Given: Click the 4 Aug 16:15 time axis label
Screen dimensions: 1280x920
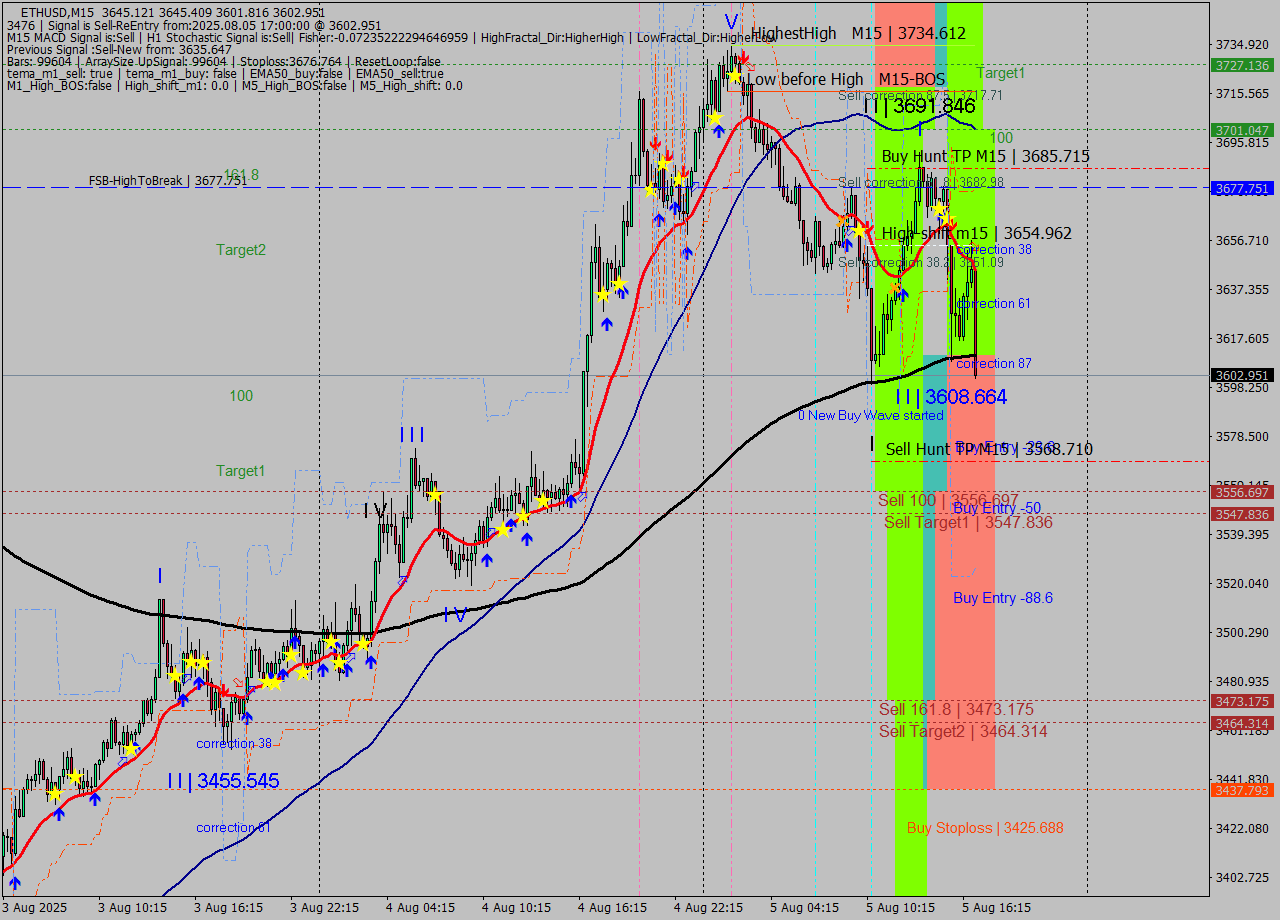Looking at the screenshot, I should pos(611,908).
